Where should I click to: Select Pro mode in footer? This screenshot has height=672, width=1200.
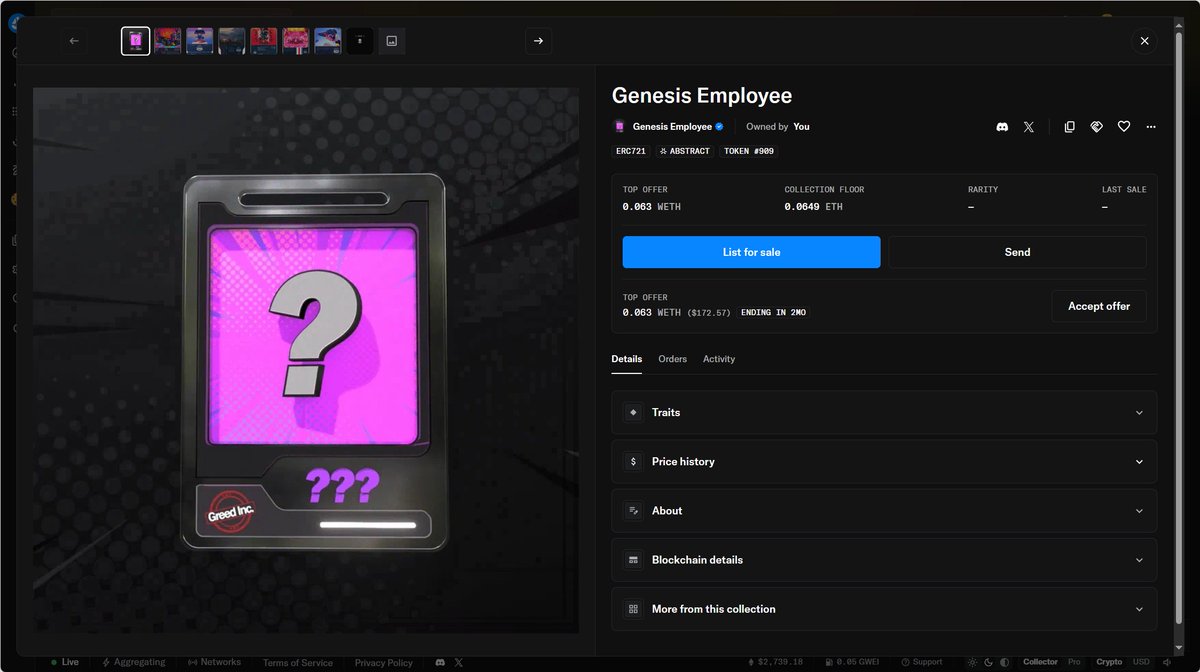coord(1074,662)
